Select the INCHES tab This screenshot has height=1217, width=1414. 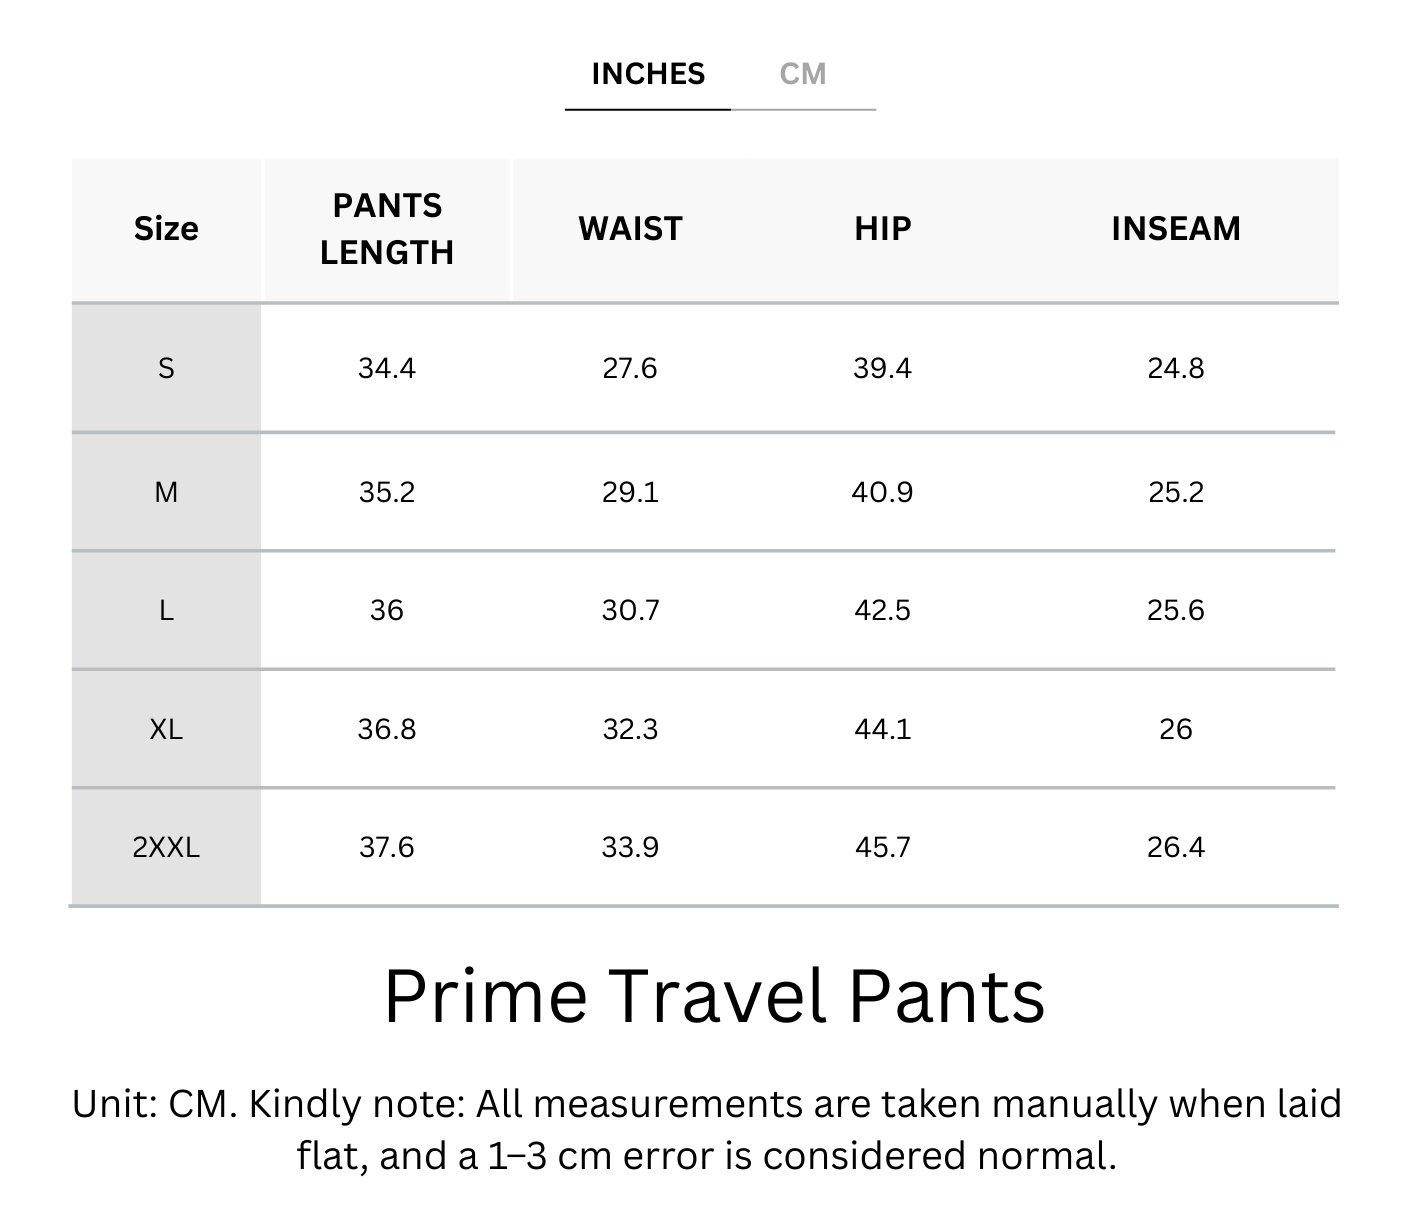click(648, 74)
